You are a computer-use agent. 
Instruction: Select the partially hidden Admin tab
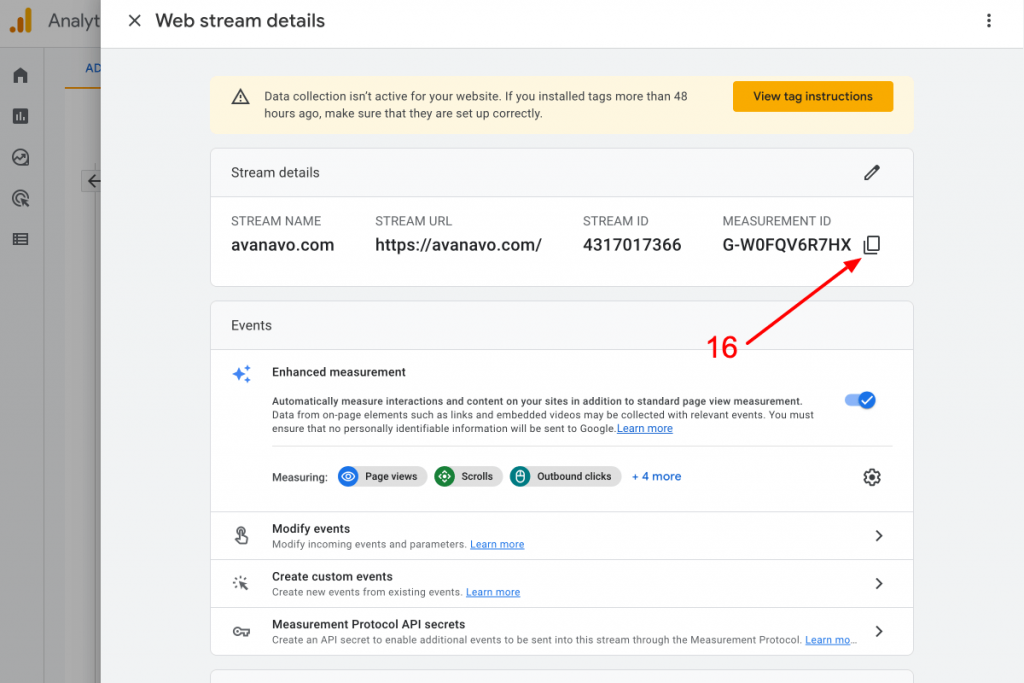[x=93, y=69]
